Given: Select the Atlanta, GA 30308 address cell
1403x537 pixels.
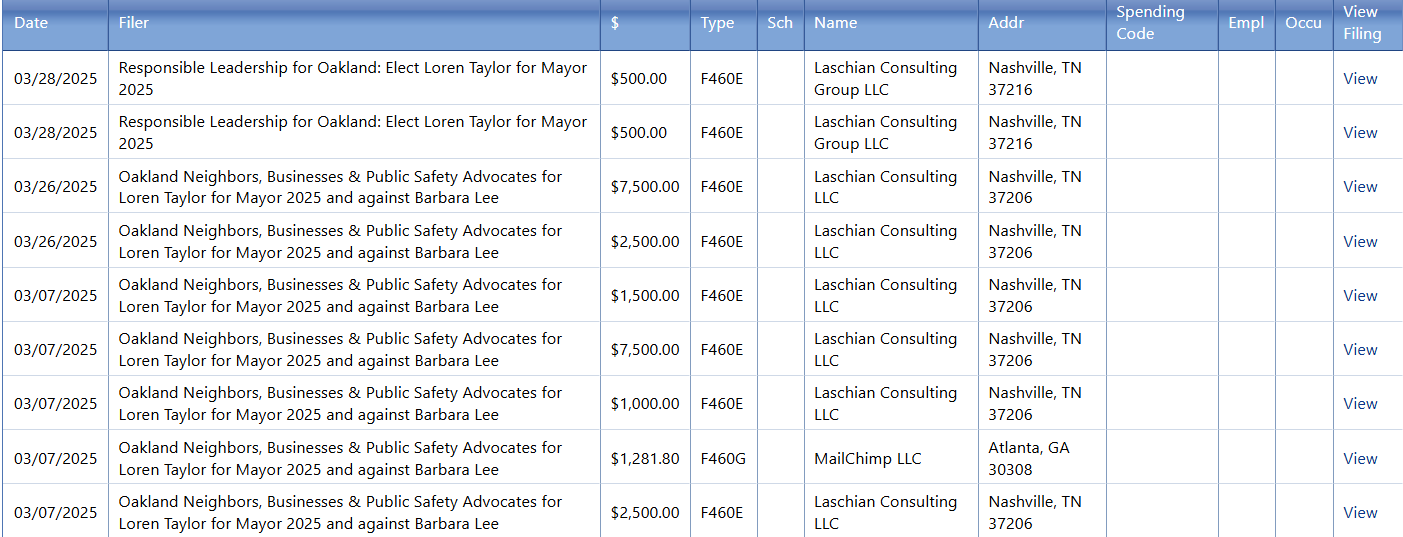Looking at the screenshot, I should [1029, 458].
